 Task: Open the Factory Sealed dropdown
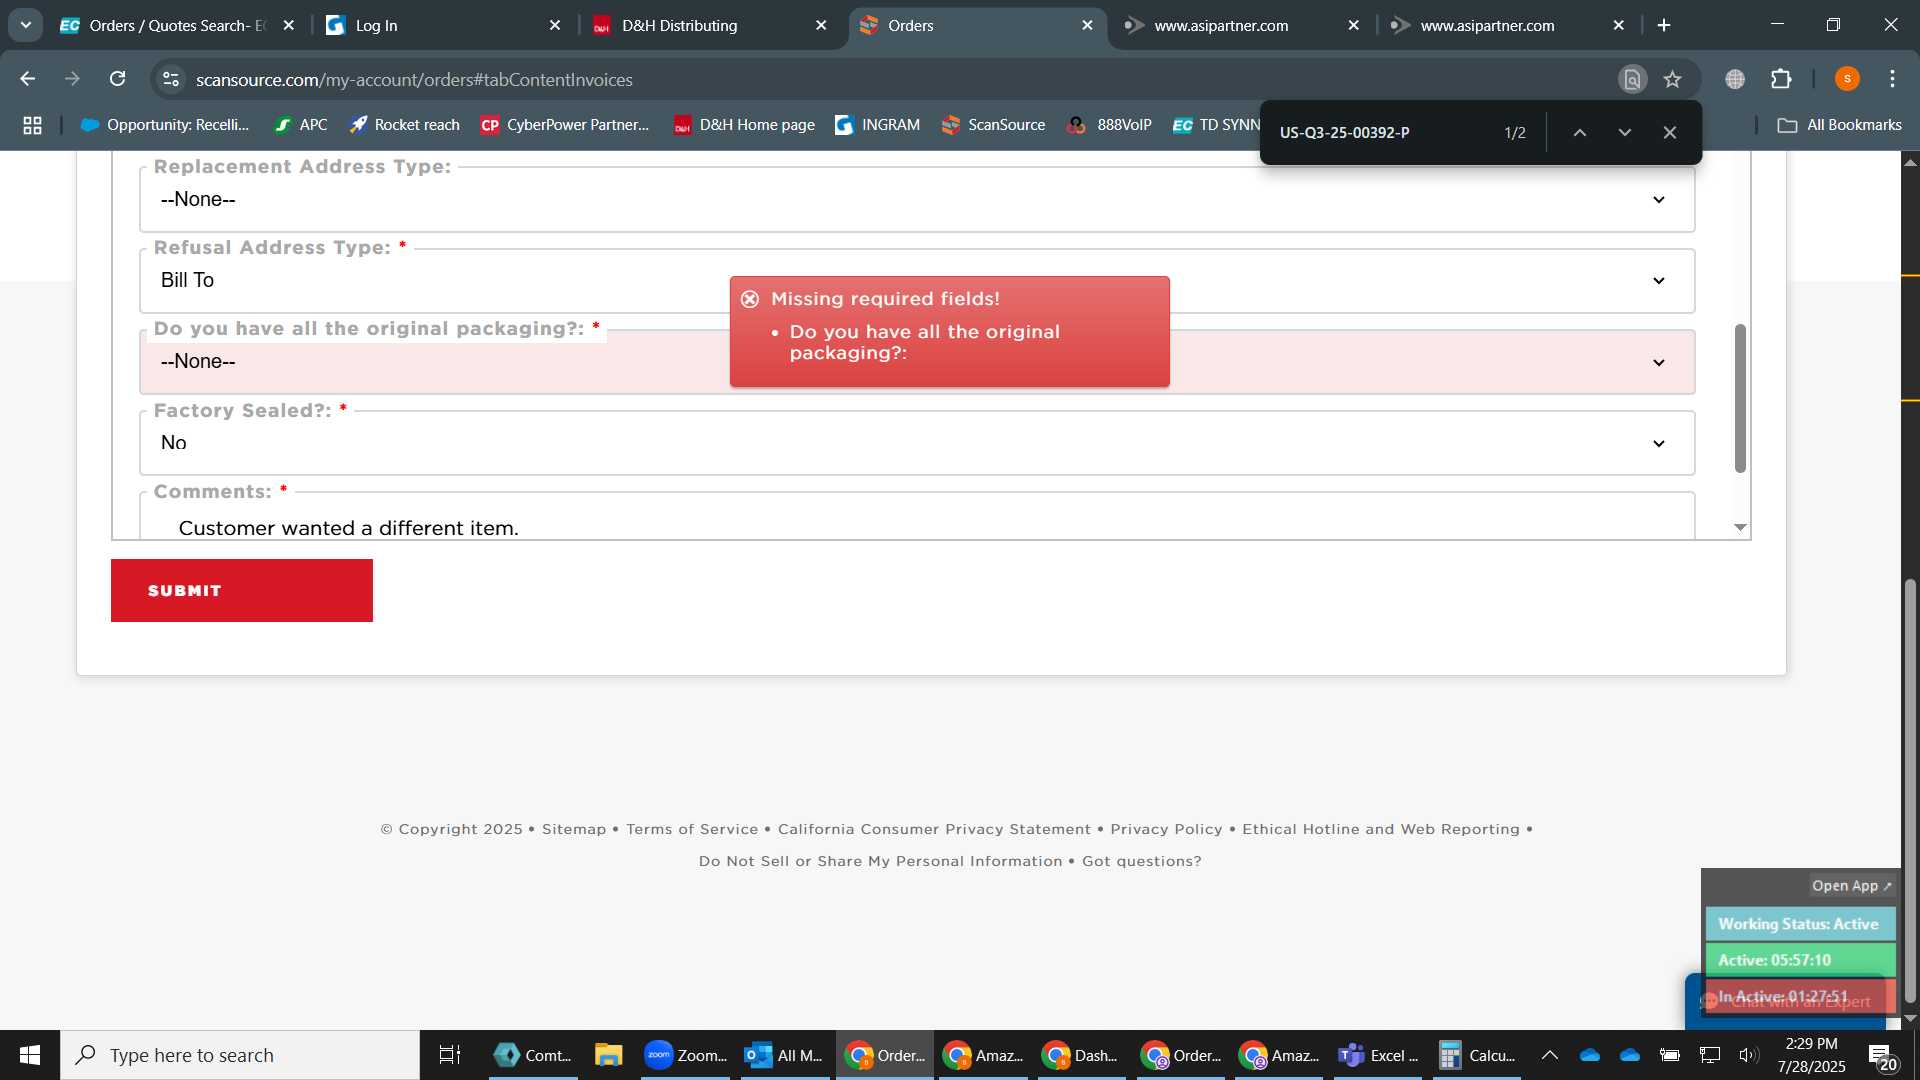pos(916,442)
